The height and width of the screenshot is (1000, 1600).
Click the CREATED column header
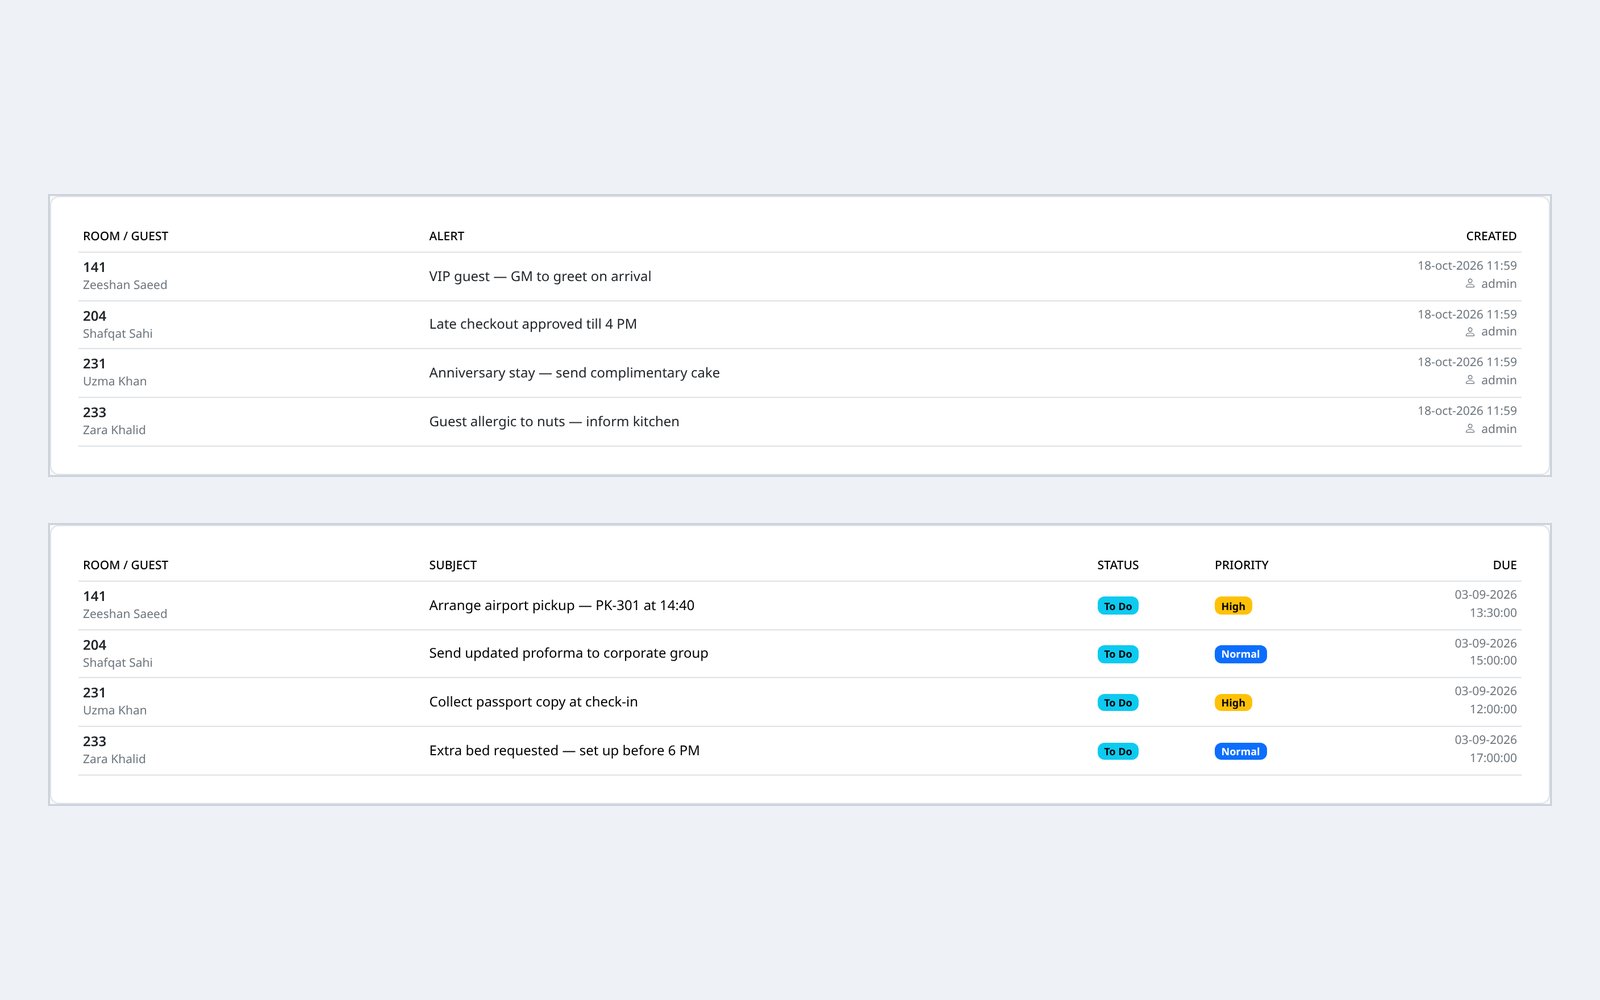[1491, 236]
